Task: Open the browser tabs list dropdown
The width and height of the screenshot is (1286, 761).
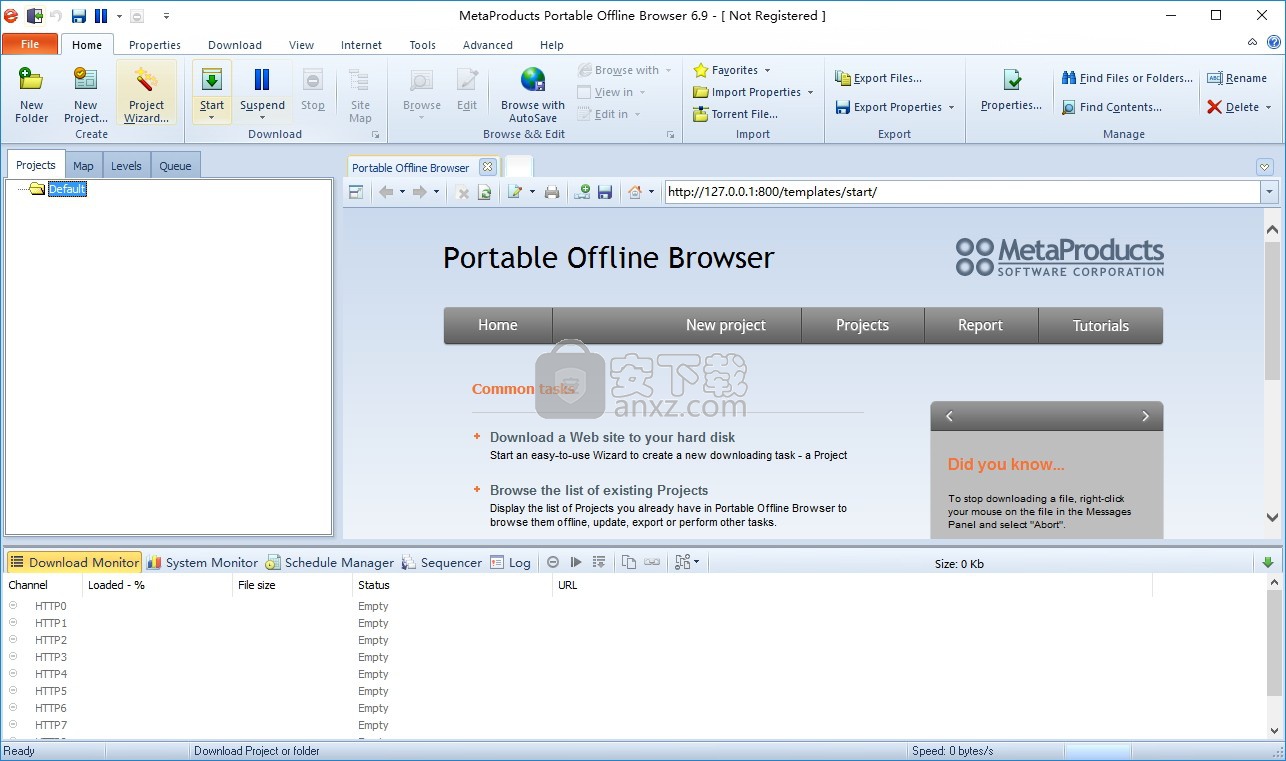Action: [x=1265, y=167]
